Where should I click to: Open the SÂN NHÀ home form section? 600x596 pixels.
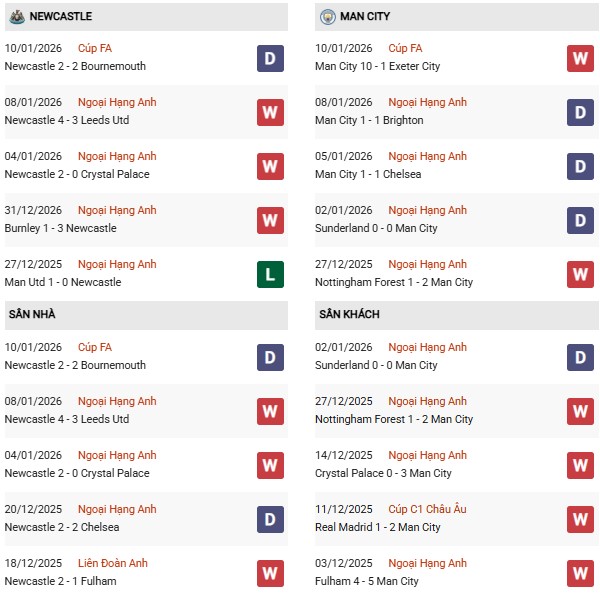pyautogui.click(x=32, y=314)
